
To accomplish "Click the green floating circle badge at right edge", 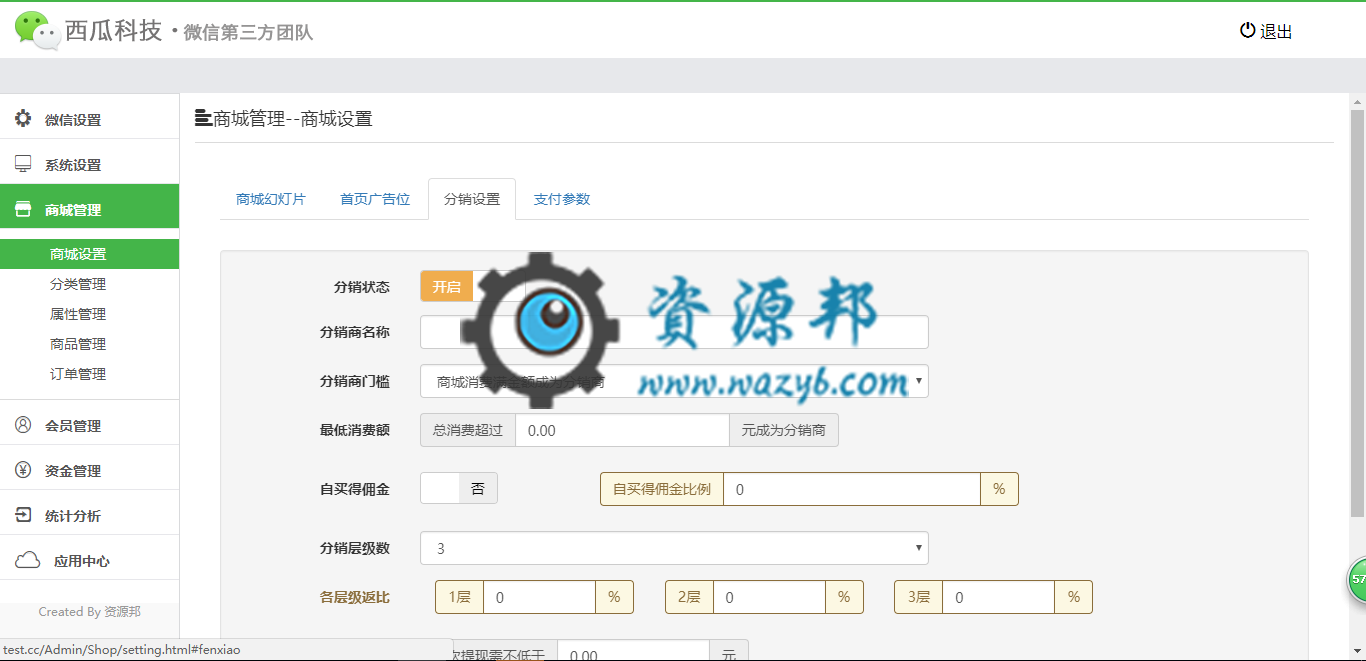I will pyautogui.click(x=1356, y=579).
